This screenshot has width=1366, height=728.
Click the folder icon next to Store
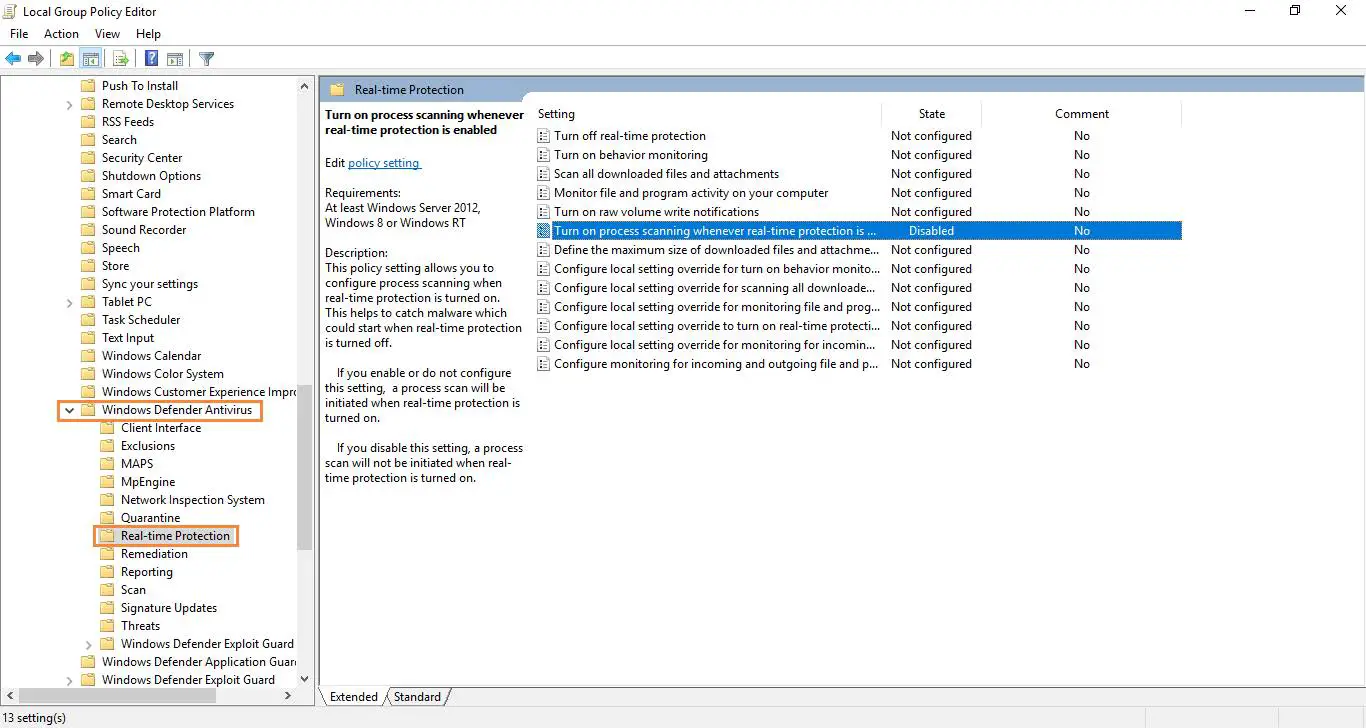[88, 266]
